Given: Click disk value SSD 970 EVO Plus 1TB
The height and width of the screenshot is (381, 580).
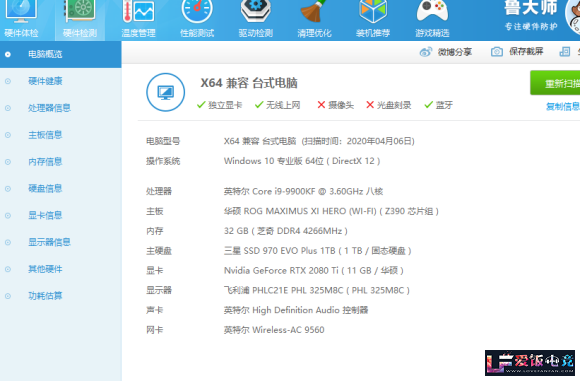Looking at the screenshot, I should (318, 251).
